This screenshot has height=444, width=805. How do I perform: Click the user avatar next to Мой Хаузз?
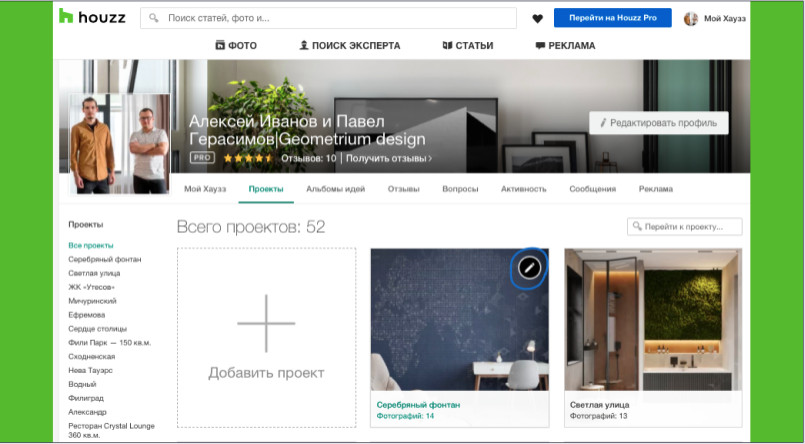pos(691,18)
